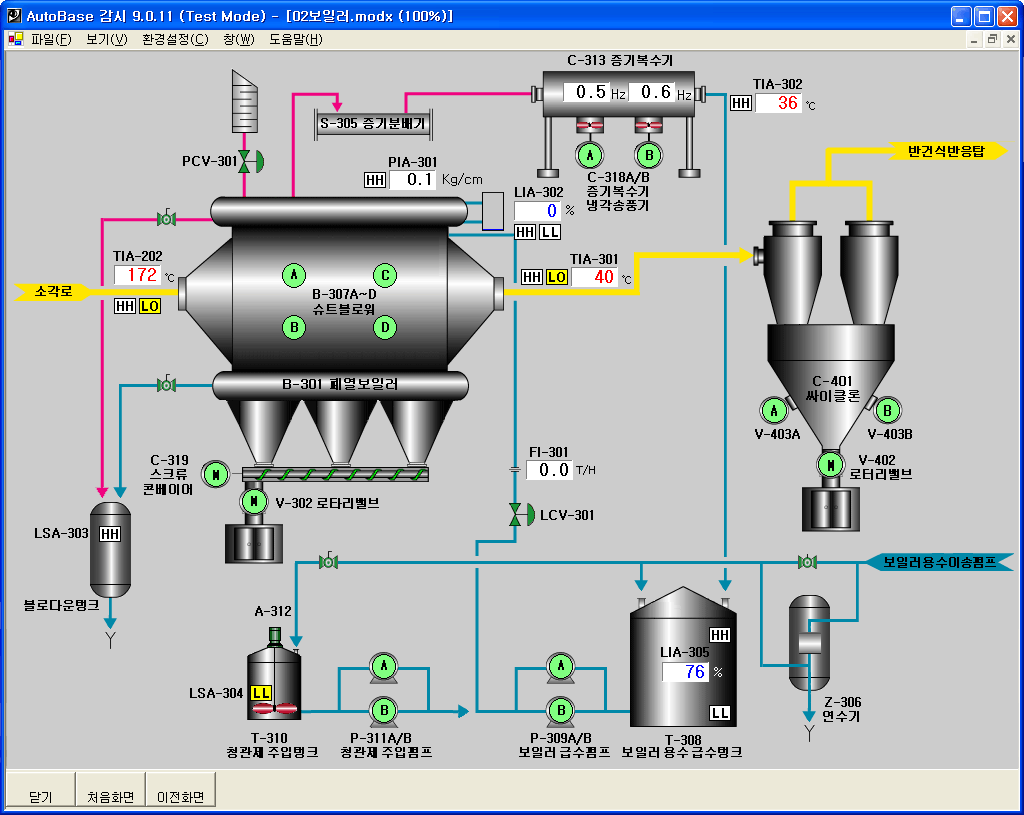Select boiler feed pump P-309 B
The height and width of the screenshot is (815, 1024).
tap(561, 710)
